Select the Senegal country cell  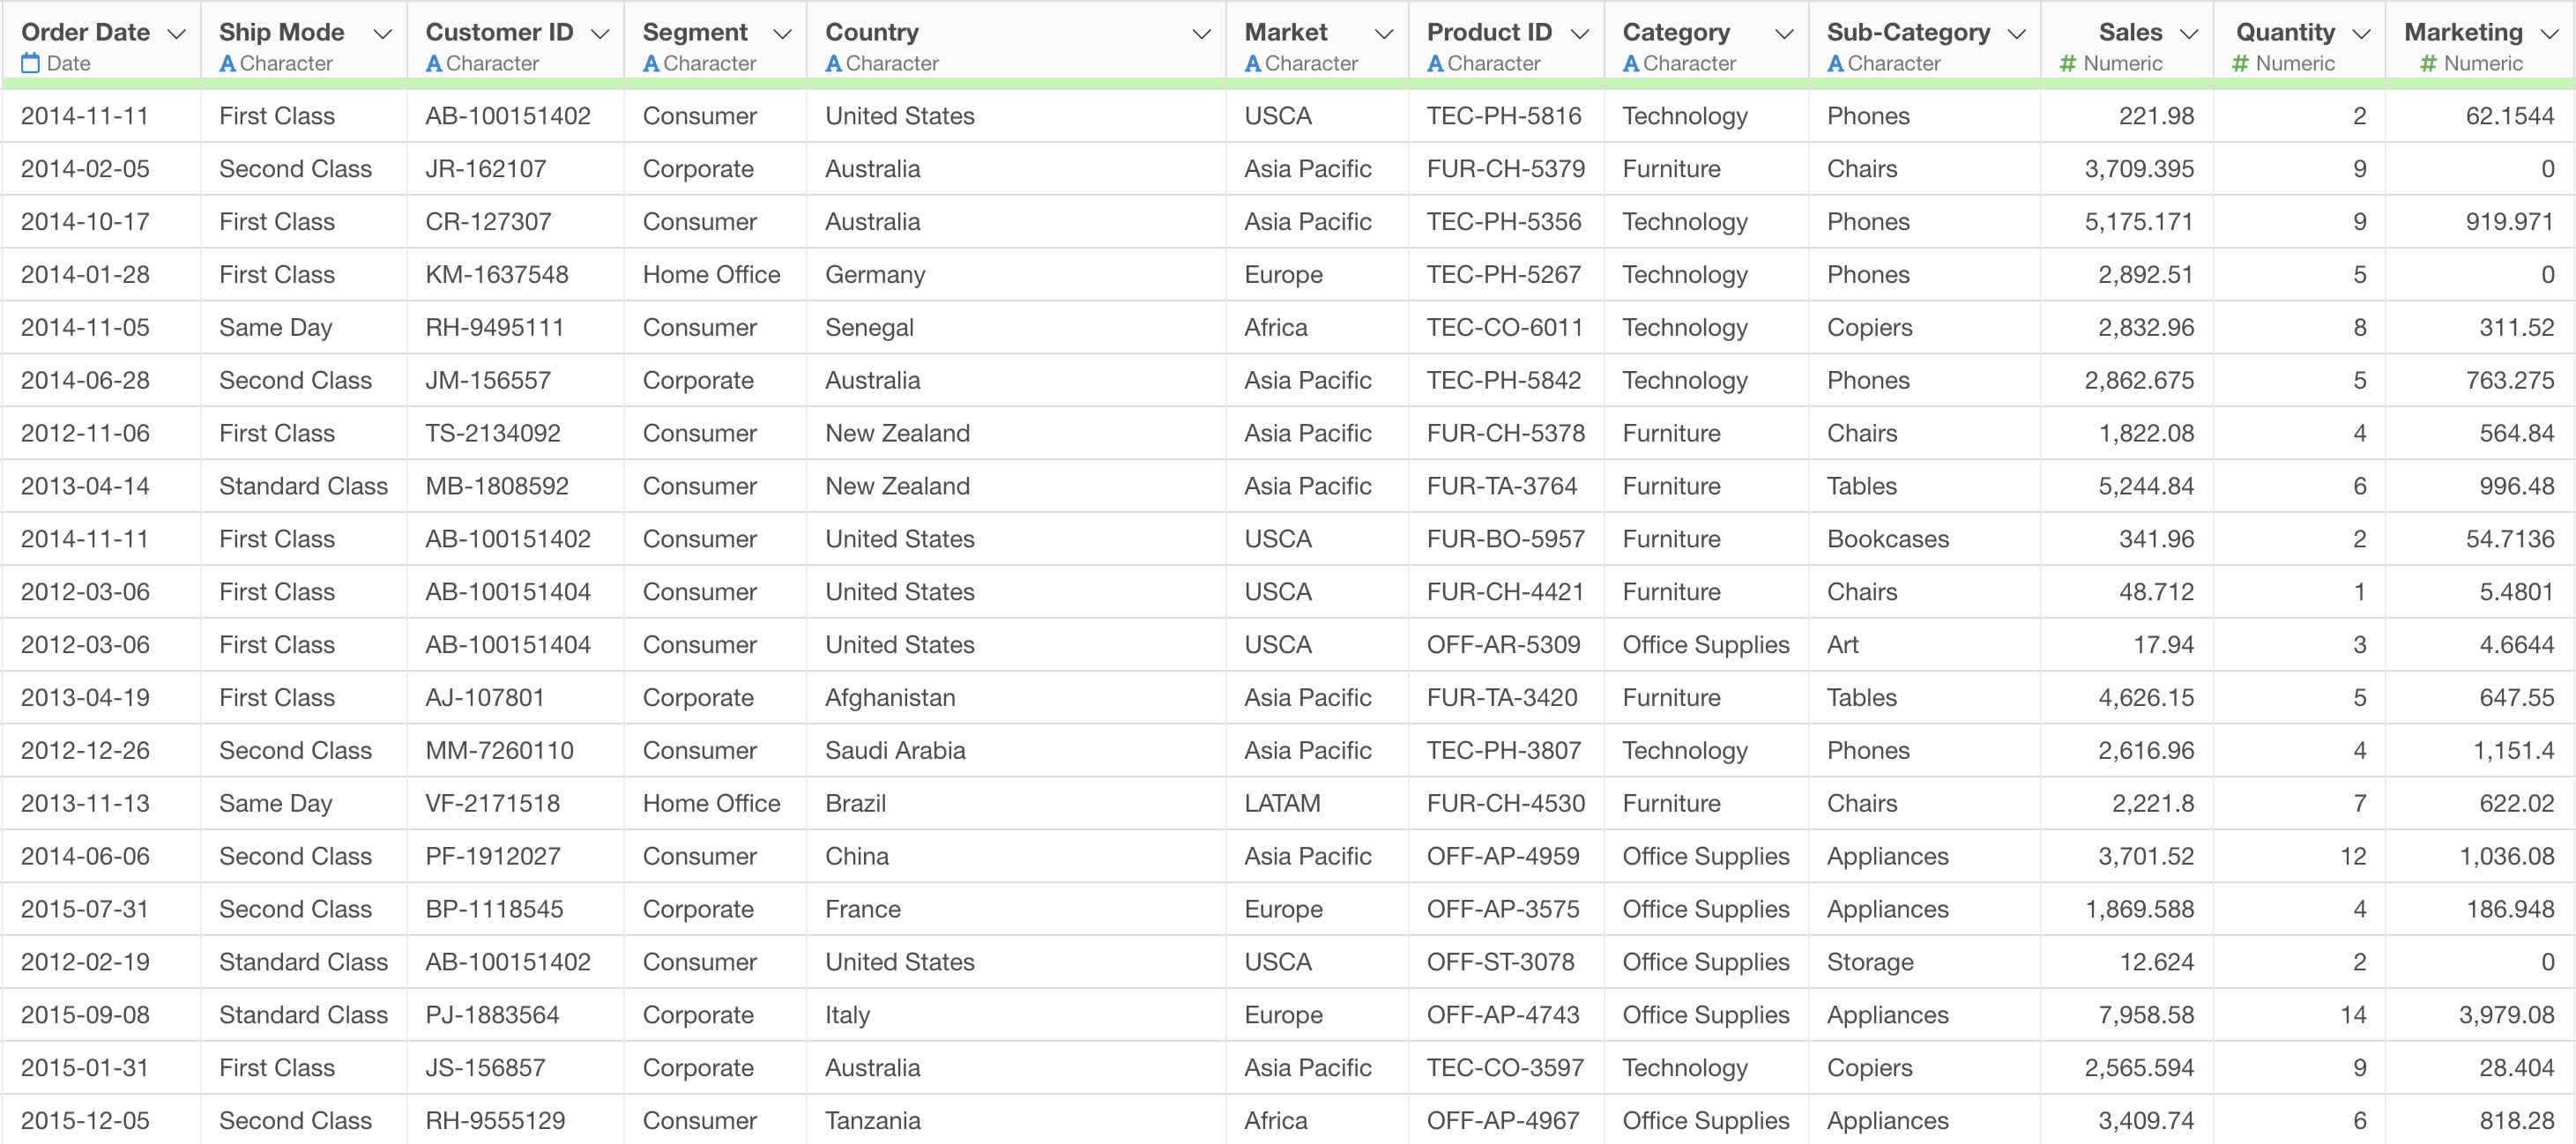pos(869,327)
